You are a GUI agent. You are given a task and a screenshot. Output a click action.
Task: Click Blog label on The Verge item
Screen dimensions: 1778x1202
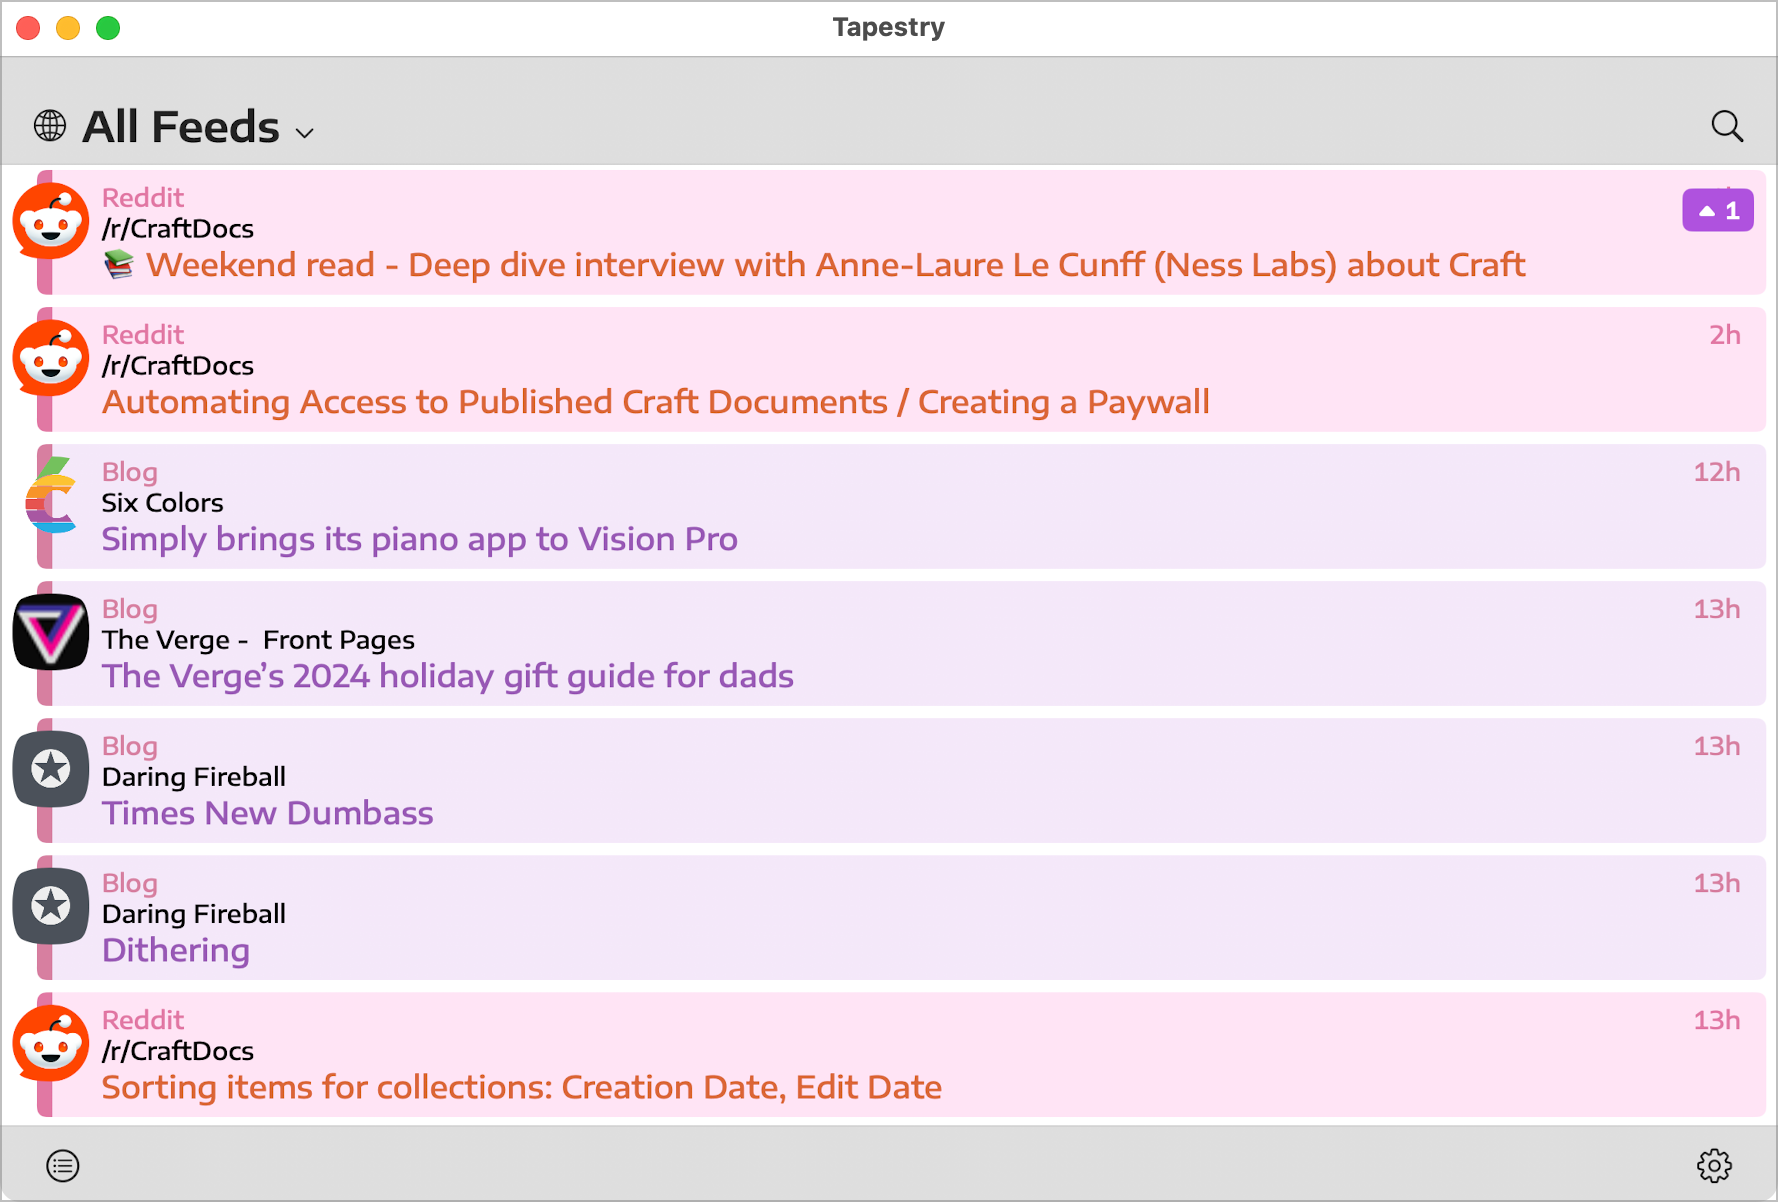coord(130,609)
